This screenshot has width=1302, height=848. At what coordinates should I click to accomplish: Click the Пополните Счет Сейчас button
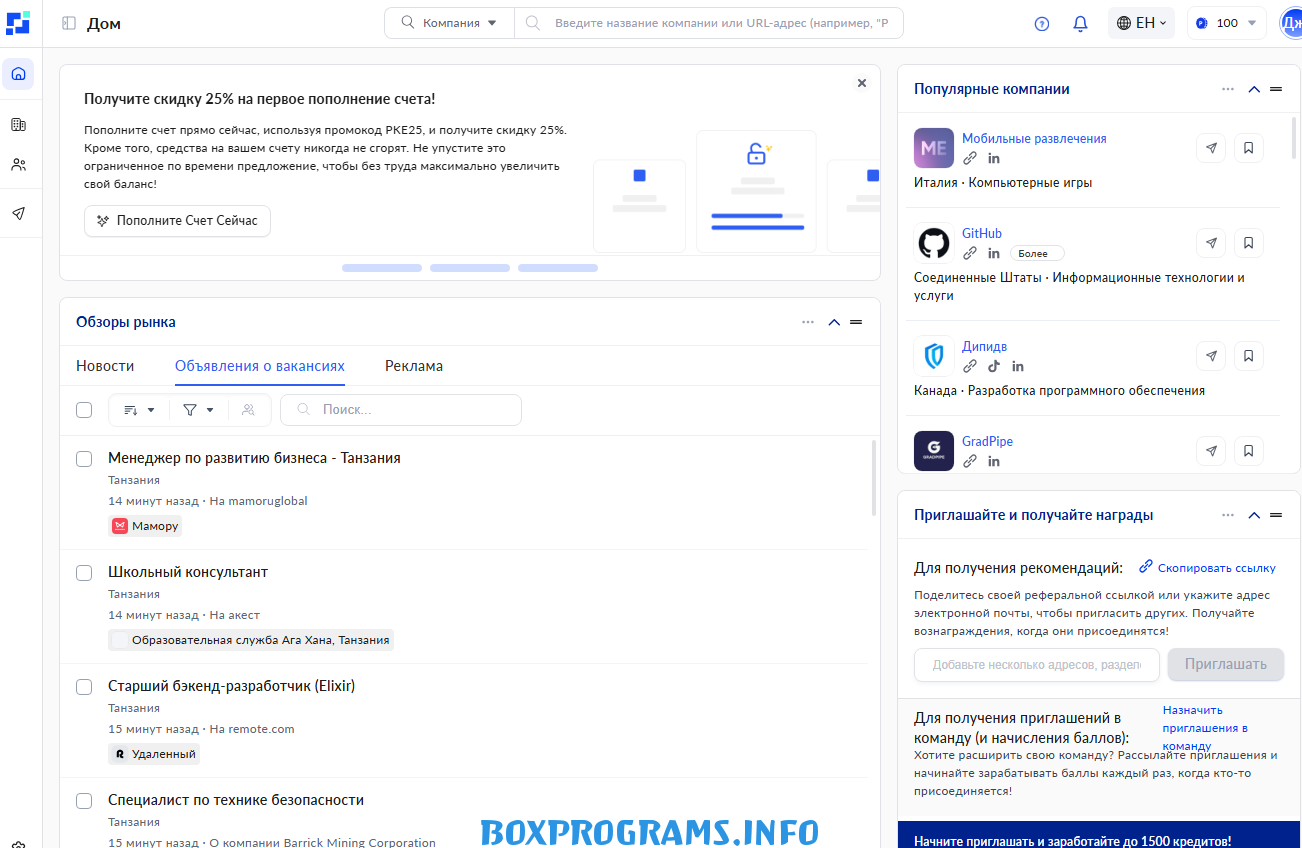177,221
